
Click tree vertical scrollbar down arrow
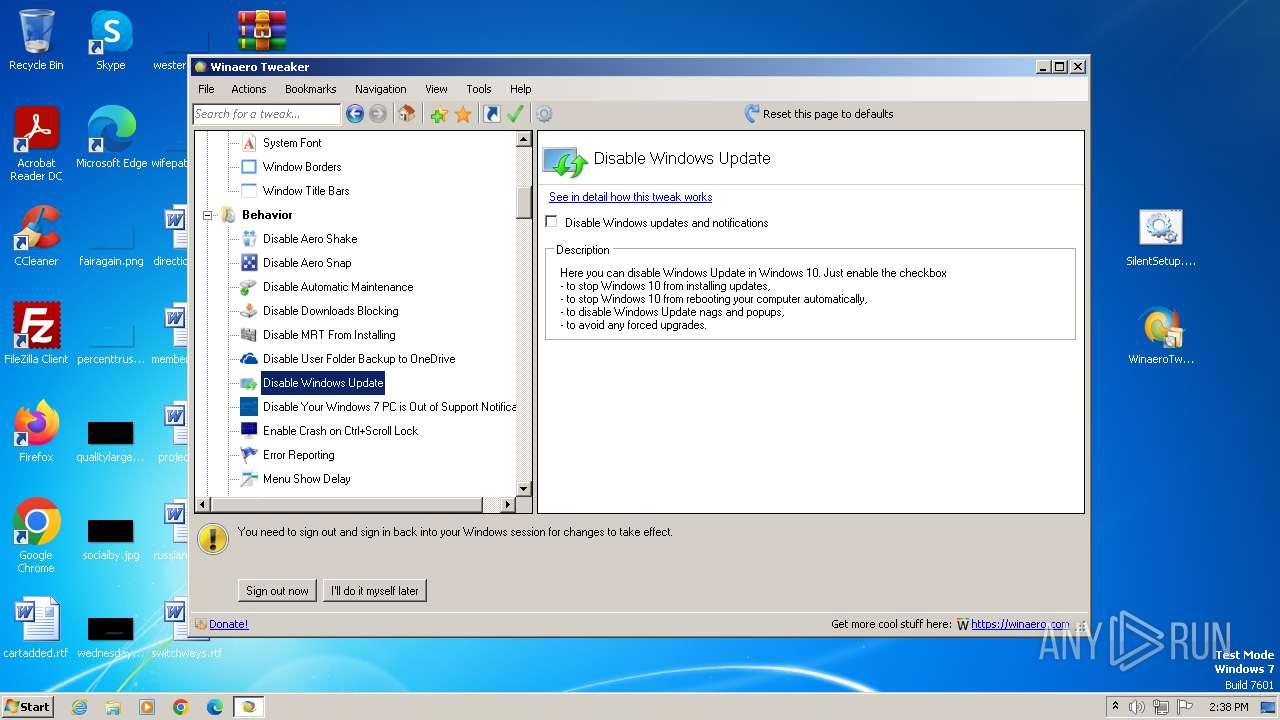[523, 488]
